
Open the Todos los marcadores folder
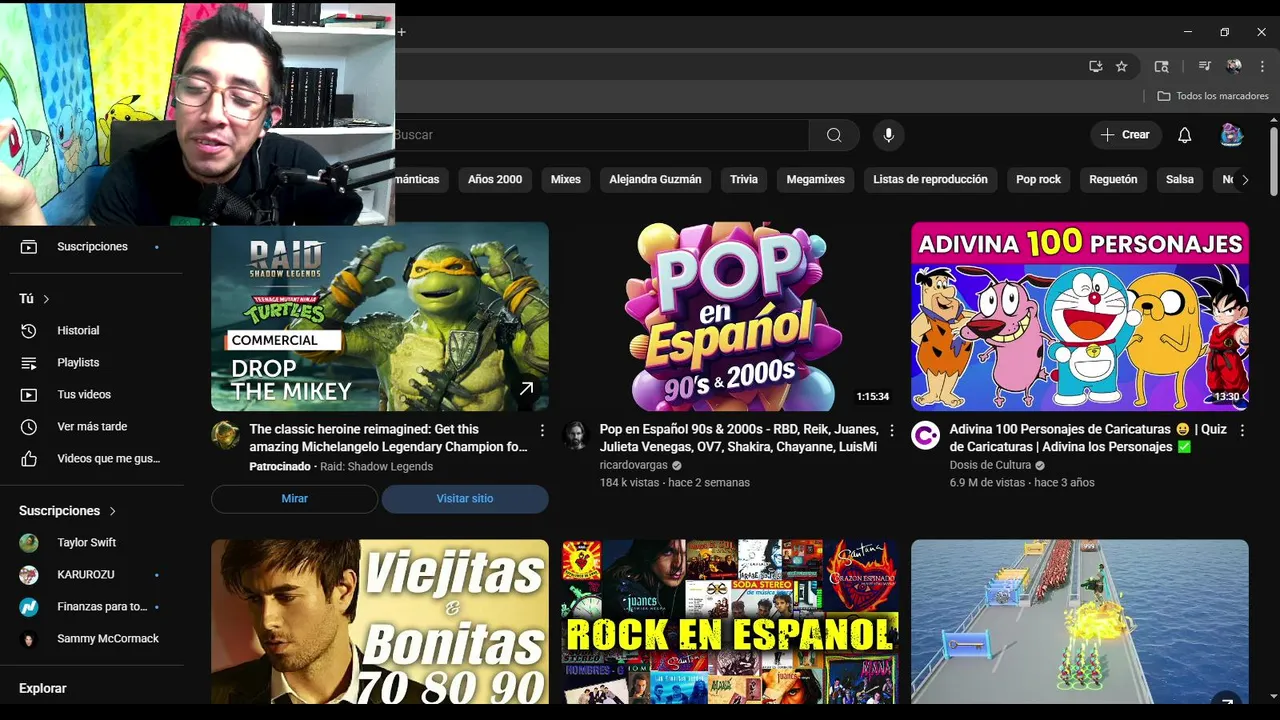coord(1212,96)
